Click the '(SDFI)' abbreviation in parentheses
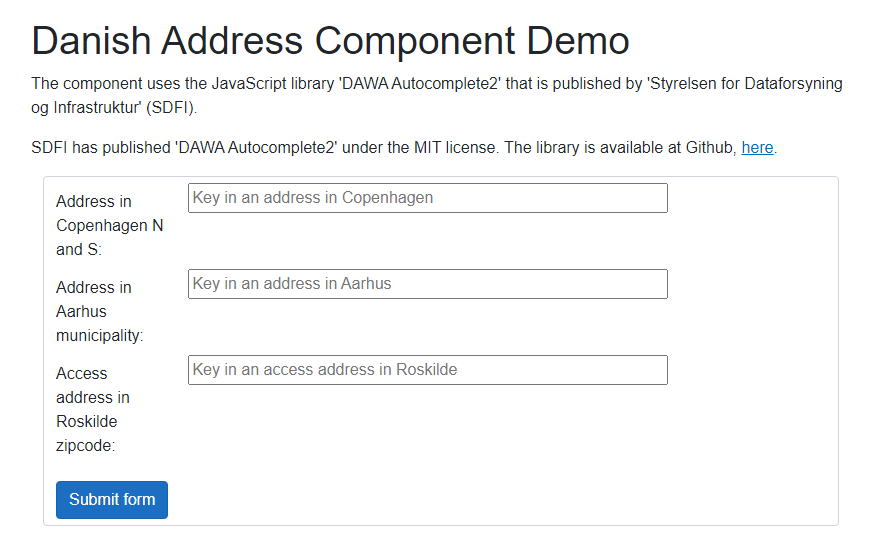The height and width of the screenshot is (560, 873). [x=171, y=107]
